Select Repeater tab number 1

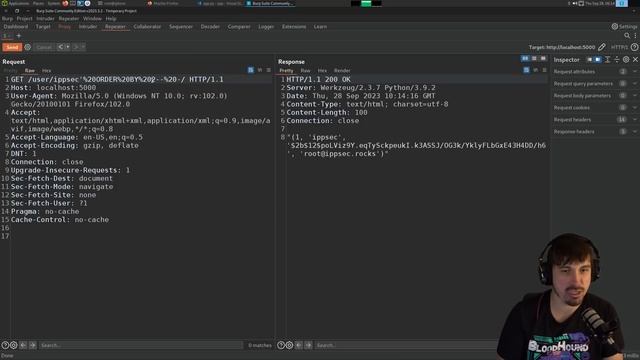click(6, 36)
